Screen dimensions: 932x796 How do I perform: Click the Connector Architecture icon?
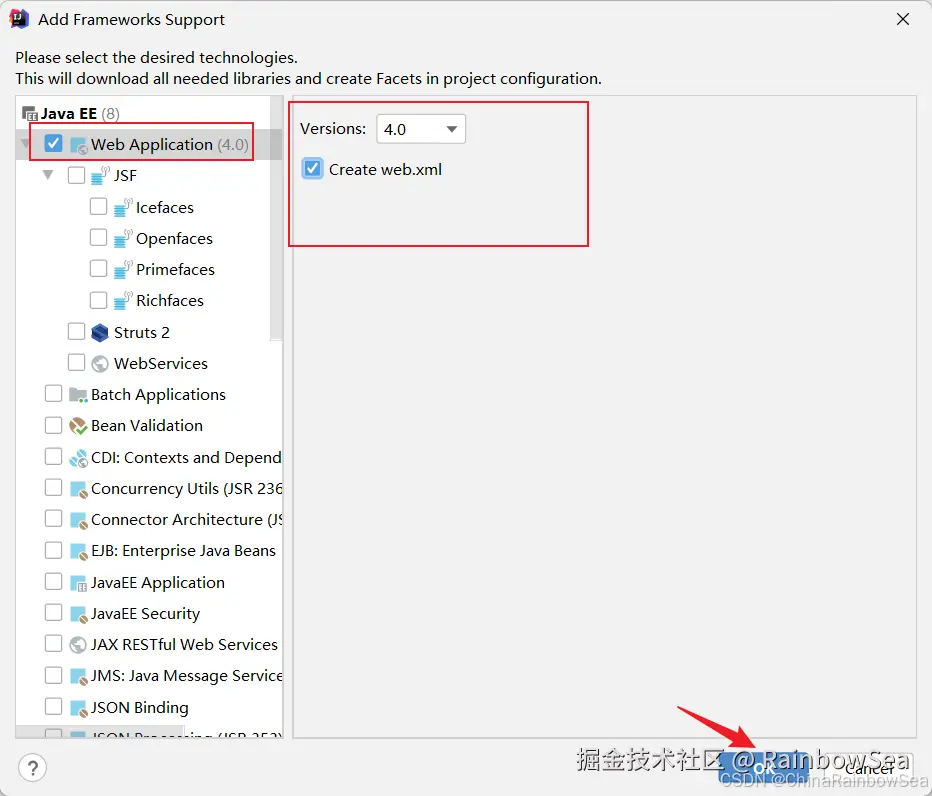click(78, 520)
